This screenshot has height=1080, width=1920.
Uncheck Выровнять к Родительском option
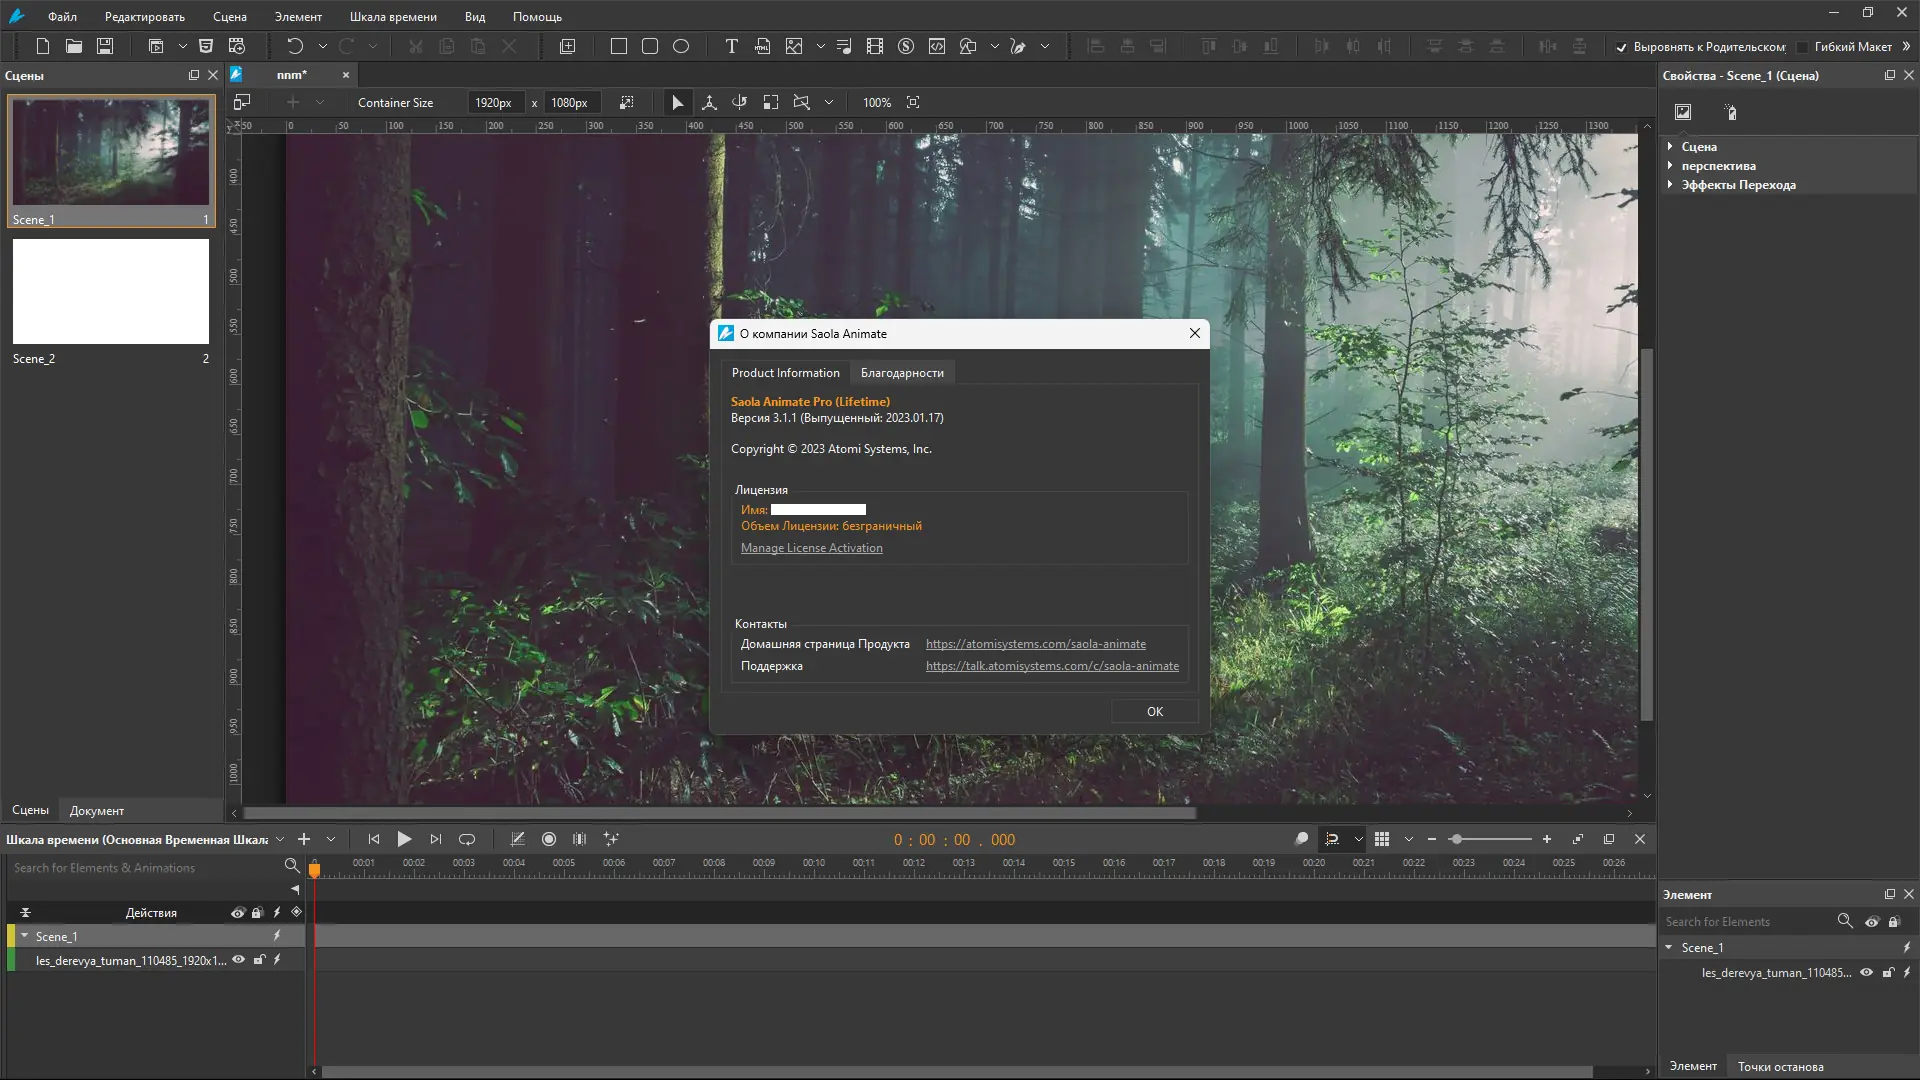pos(1621,47)
